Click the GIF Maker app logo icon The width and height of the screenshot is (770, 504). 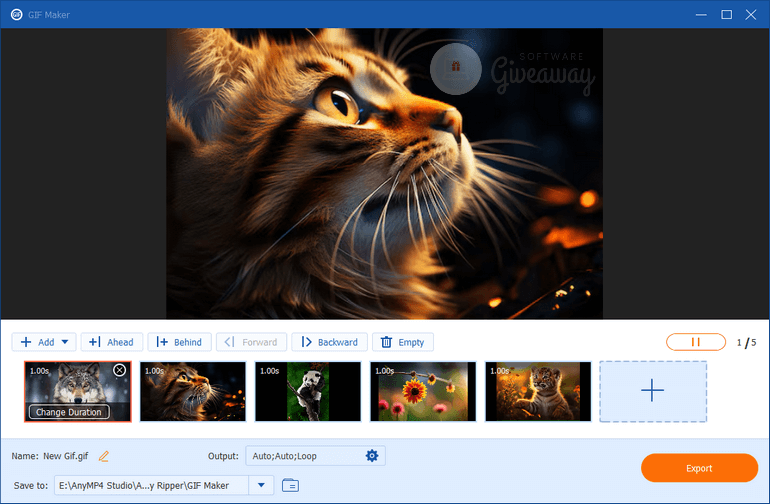[x=17, y=15]
